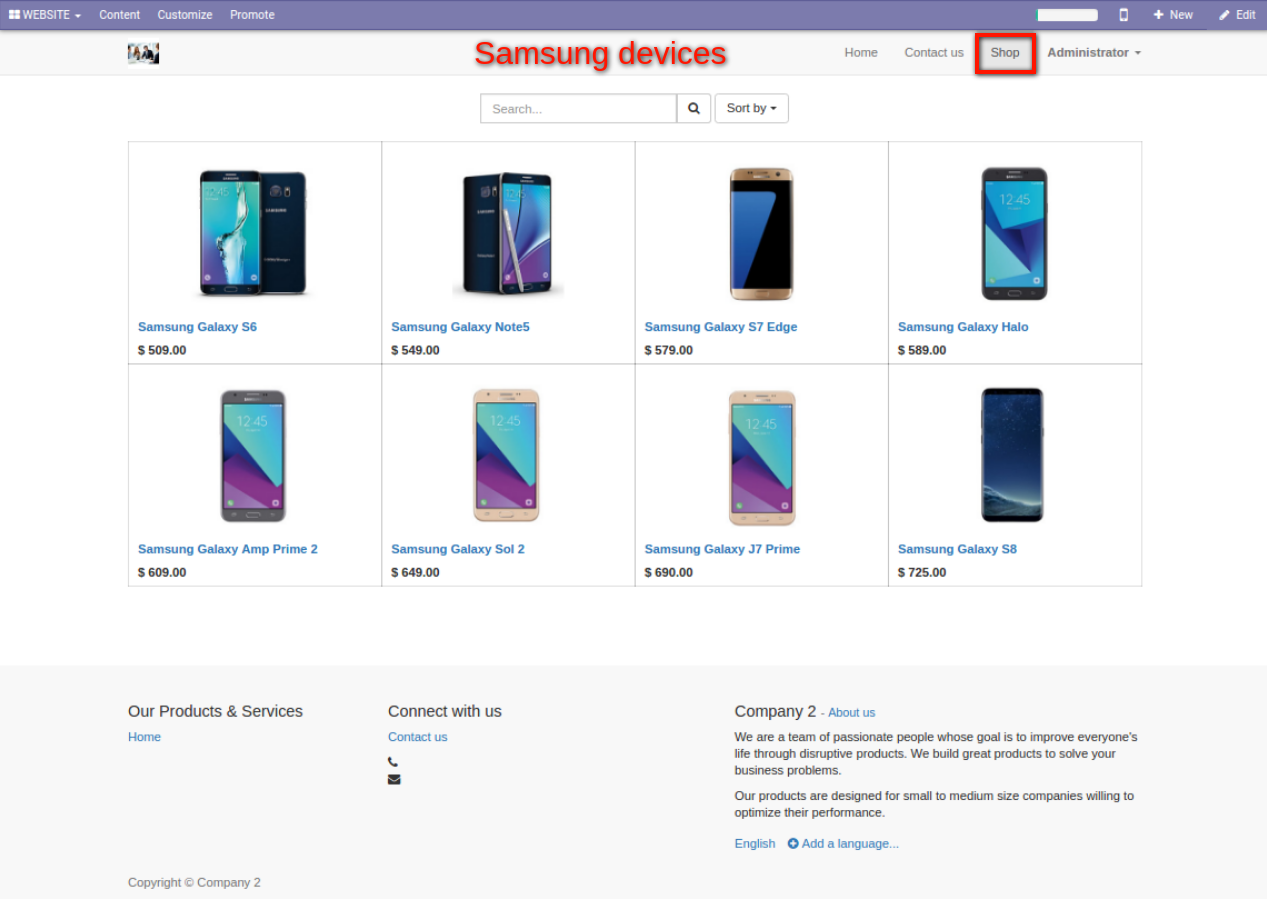Open the Content menu
Screen dimensions: 1267x900
[x=120, y=15]
